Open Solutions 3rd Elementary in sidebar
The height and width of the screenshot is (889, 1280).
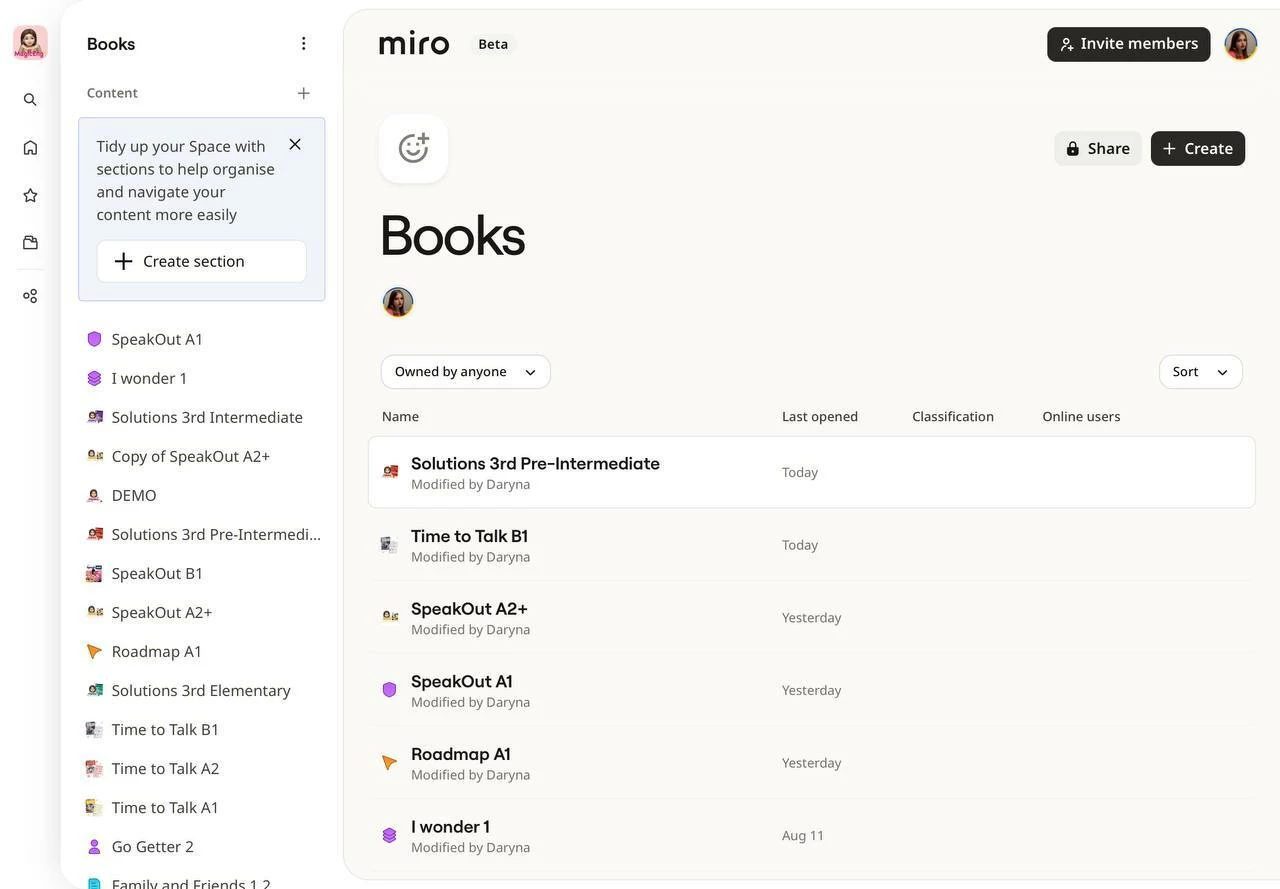(x=202, y=690)
